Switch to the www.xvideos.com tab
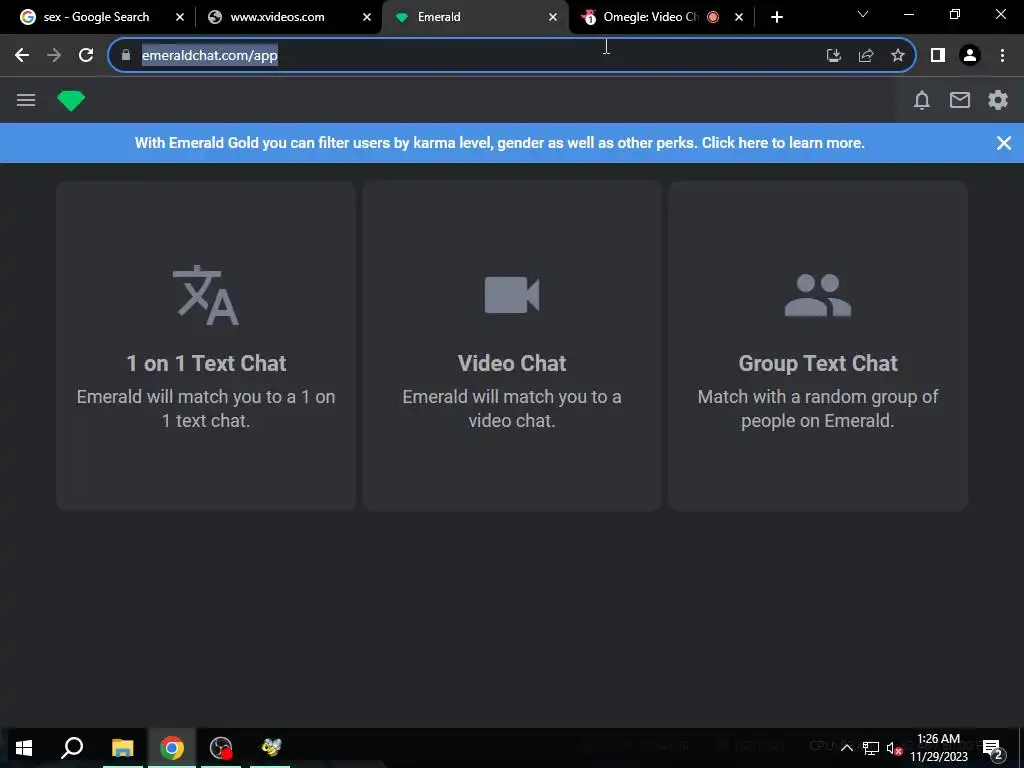Viewport: 1024px width, 768px height. (277, 17)
